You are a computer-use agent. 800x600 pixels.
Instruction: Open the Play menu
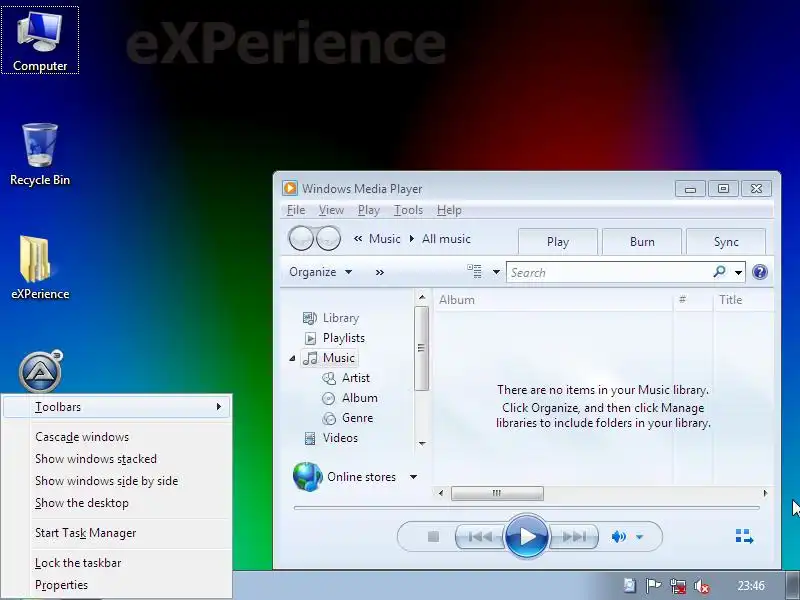[x=369, y=210]
